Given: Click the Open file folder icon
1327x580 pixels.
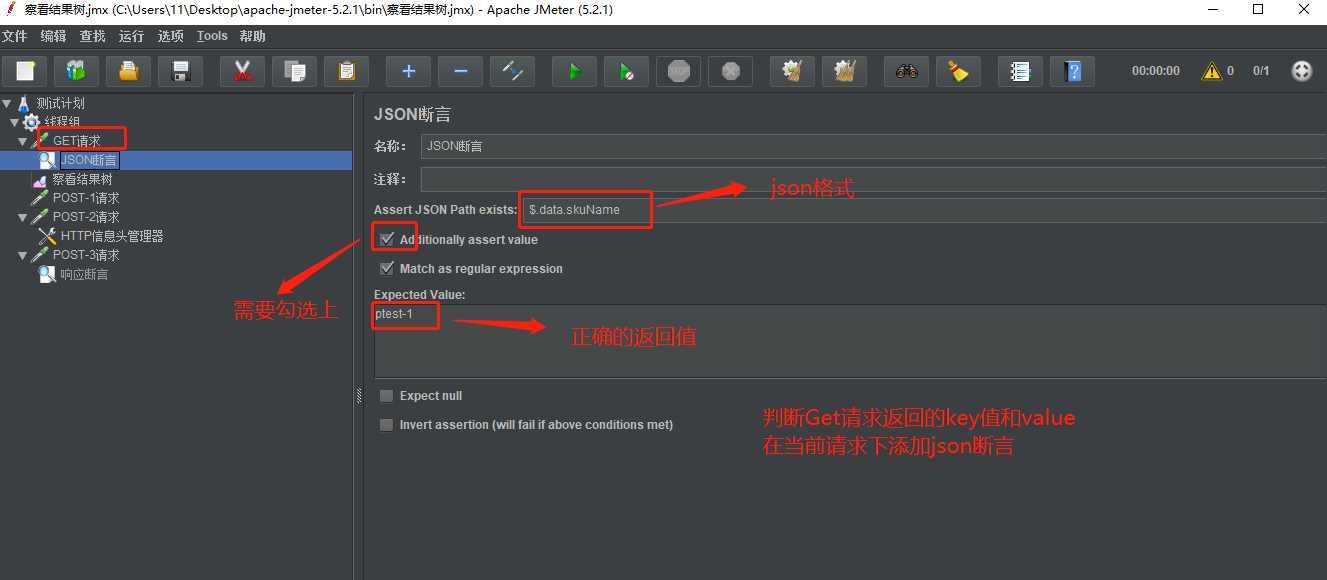Looking at the screenshot, I should click(x=129, y=71).
